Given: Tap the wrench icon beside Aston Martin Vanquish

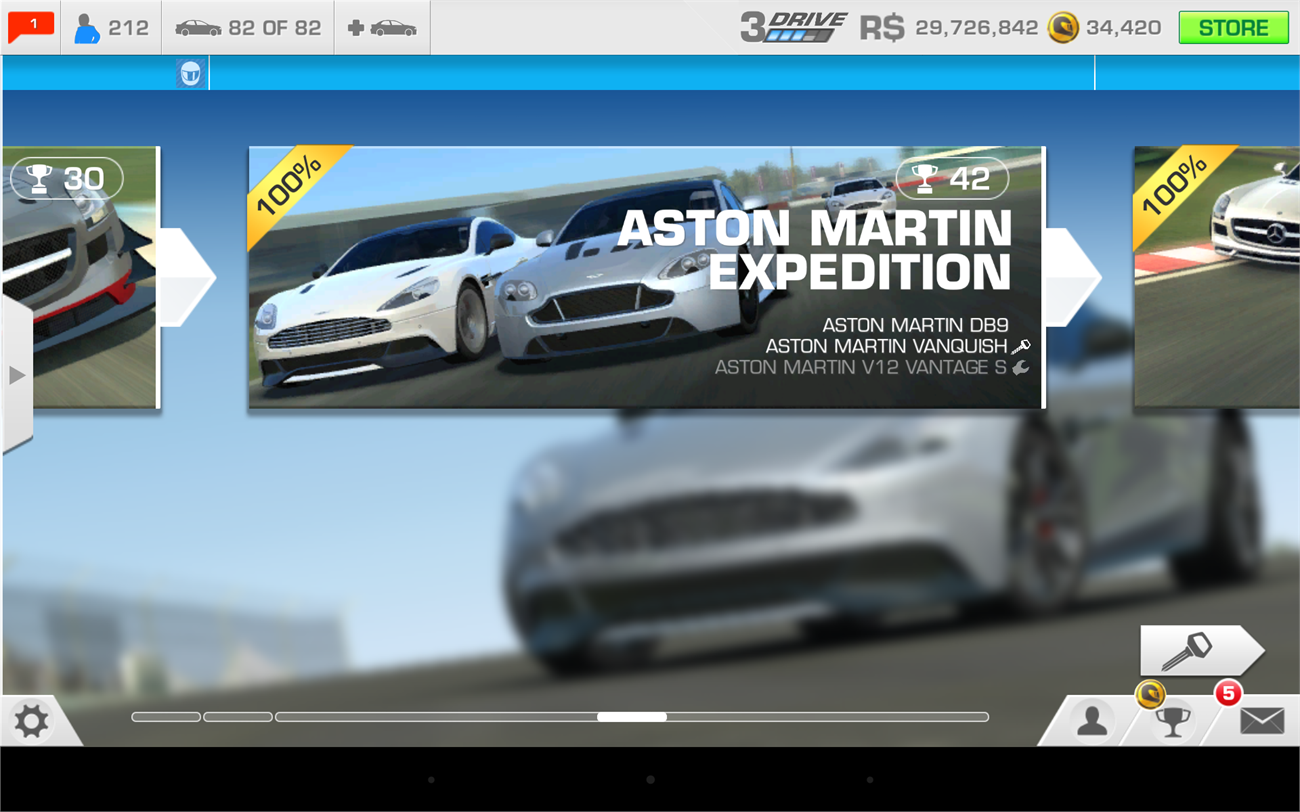Looking at the screenshot, I should 1021,346.
